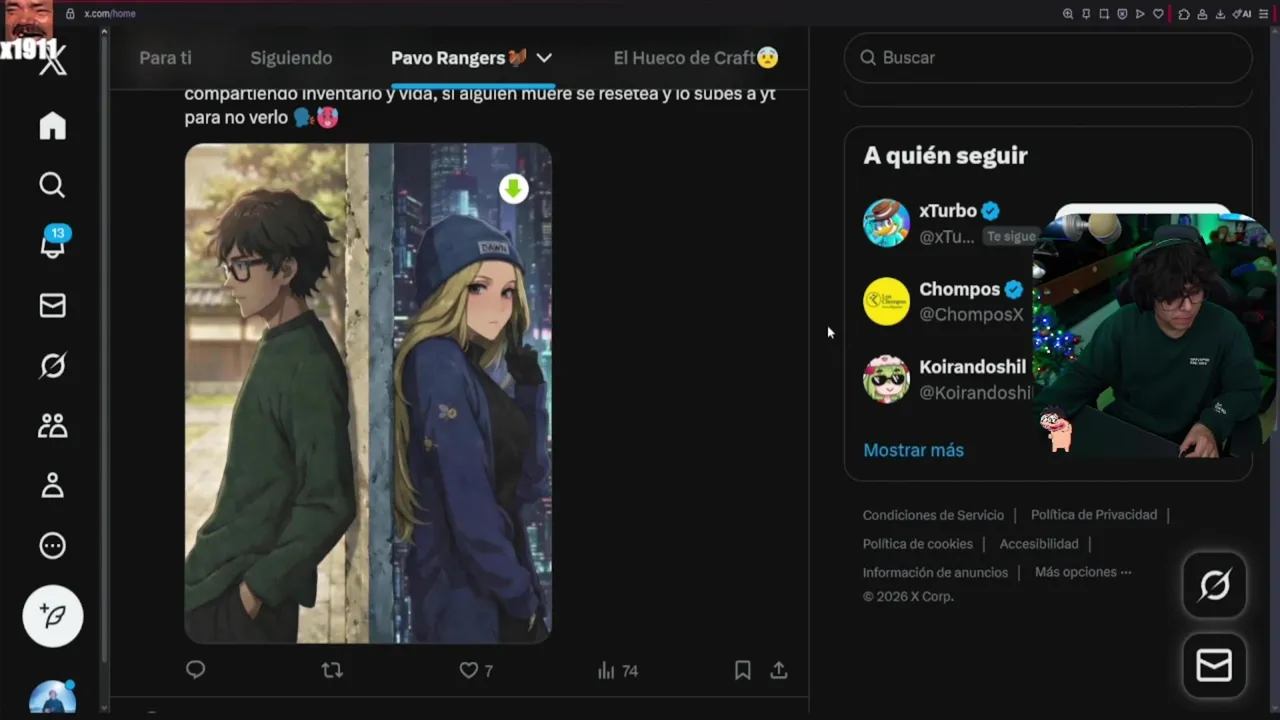Open xTurbo profile avatar
This screenshot has width=1280, height=720.
(886, 222)
